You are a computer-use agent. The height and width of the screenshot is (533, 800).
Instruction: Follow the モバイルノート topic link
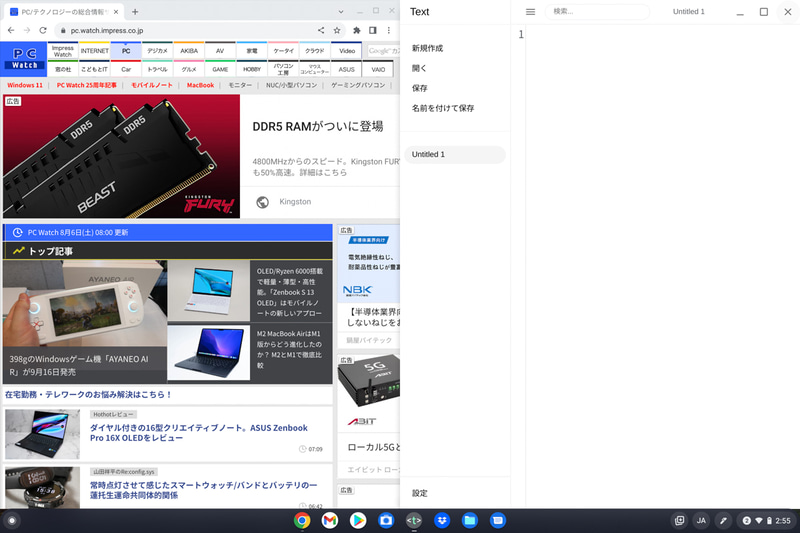[x=152, y=85]
